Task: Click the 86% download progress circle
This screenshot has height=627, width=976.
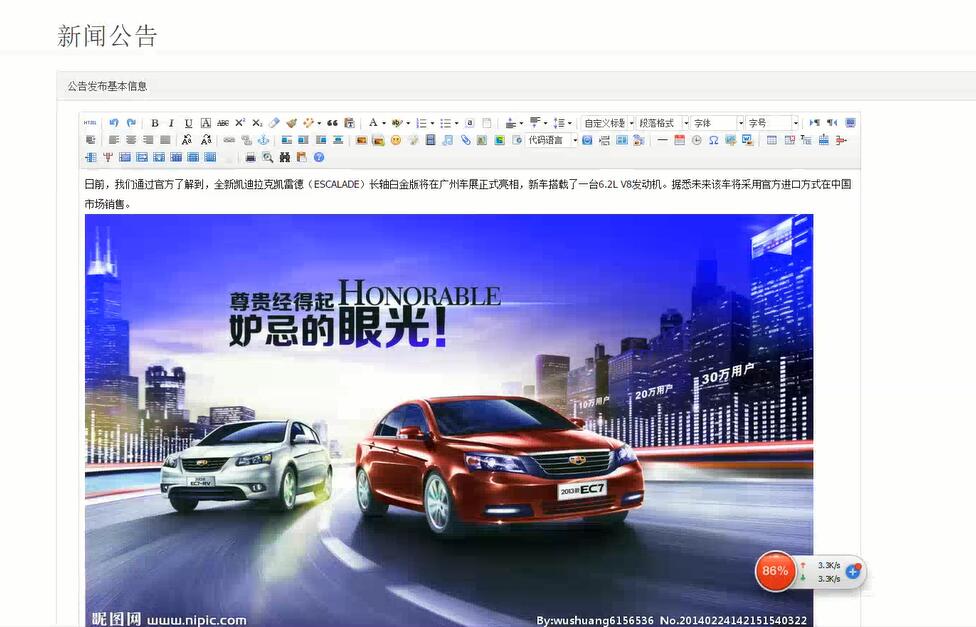Action: click(774, 570)
